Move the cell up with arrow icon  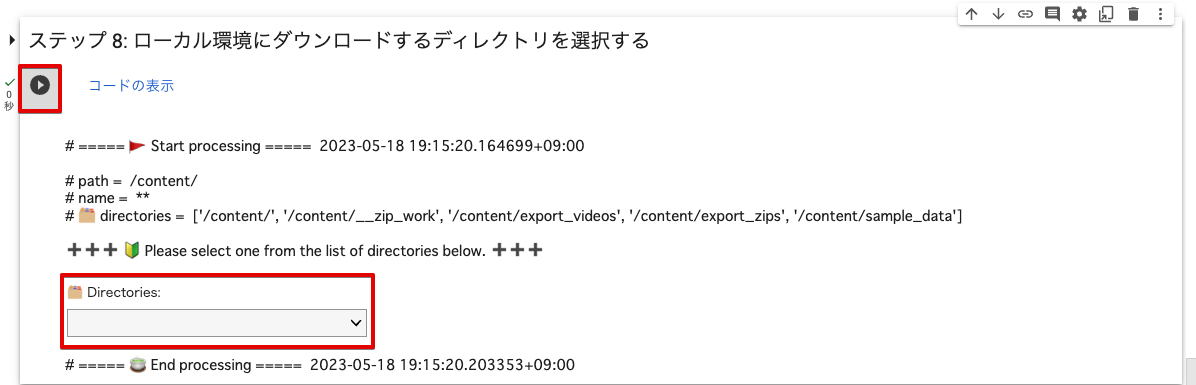[971, 14]
